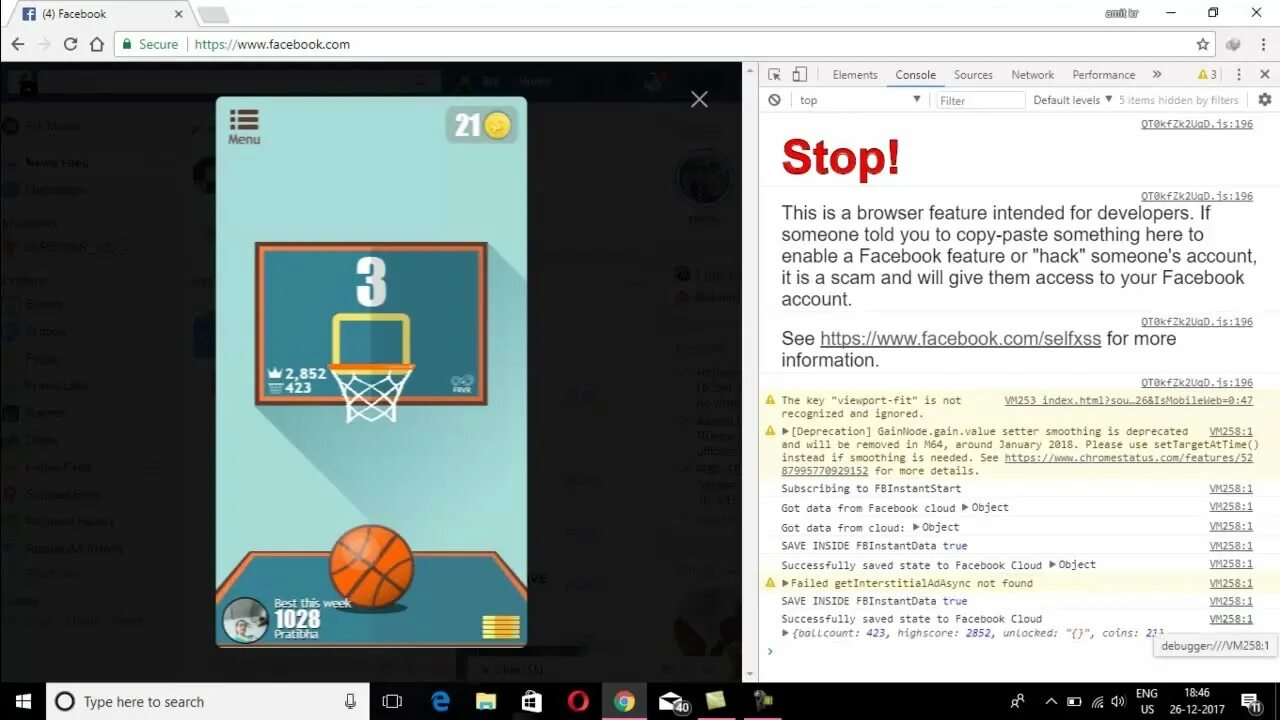Viewport: 1280px width, 720px height.
Task: Click the 'Type here to search' box
Action: [x=207, y=701]
